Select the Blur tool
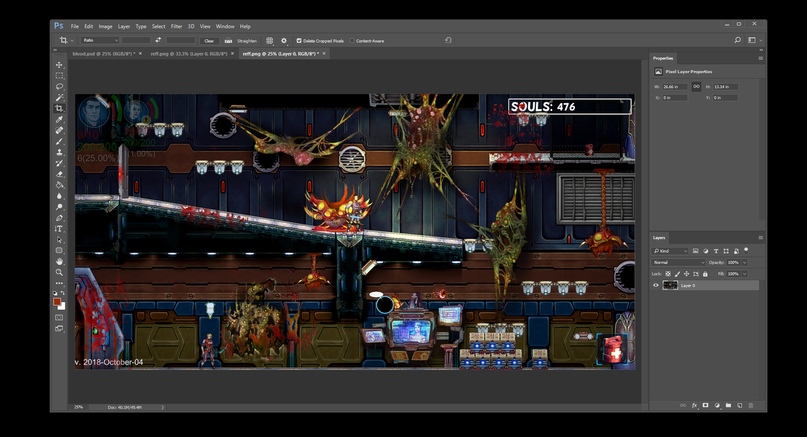 tap(59, 196)
